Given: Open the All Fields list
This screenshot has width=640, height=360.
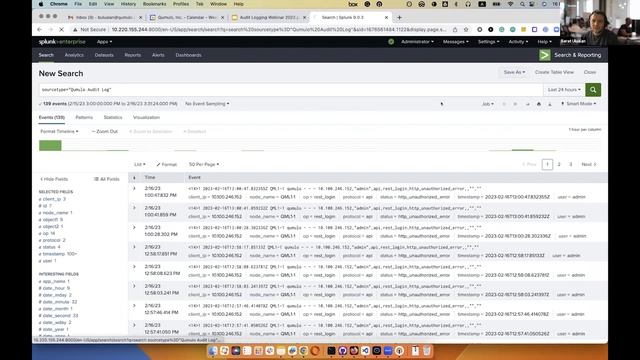Looking at the screenshot, I should 107,179.
